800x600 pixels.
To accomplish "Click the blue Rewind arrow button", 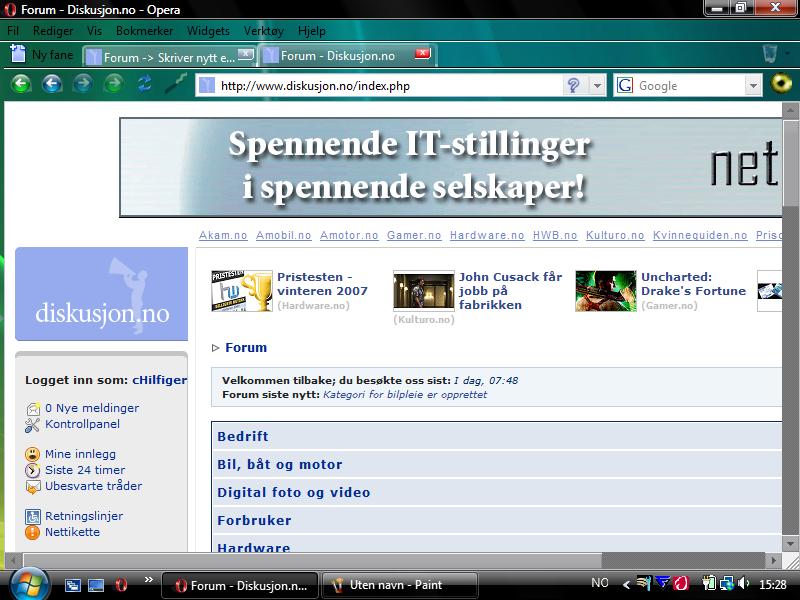I will [x=52, y=84].
